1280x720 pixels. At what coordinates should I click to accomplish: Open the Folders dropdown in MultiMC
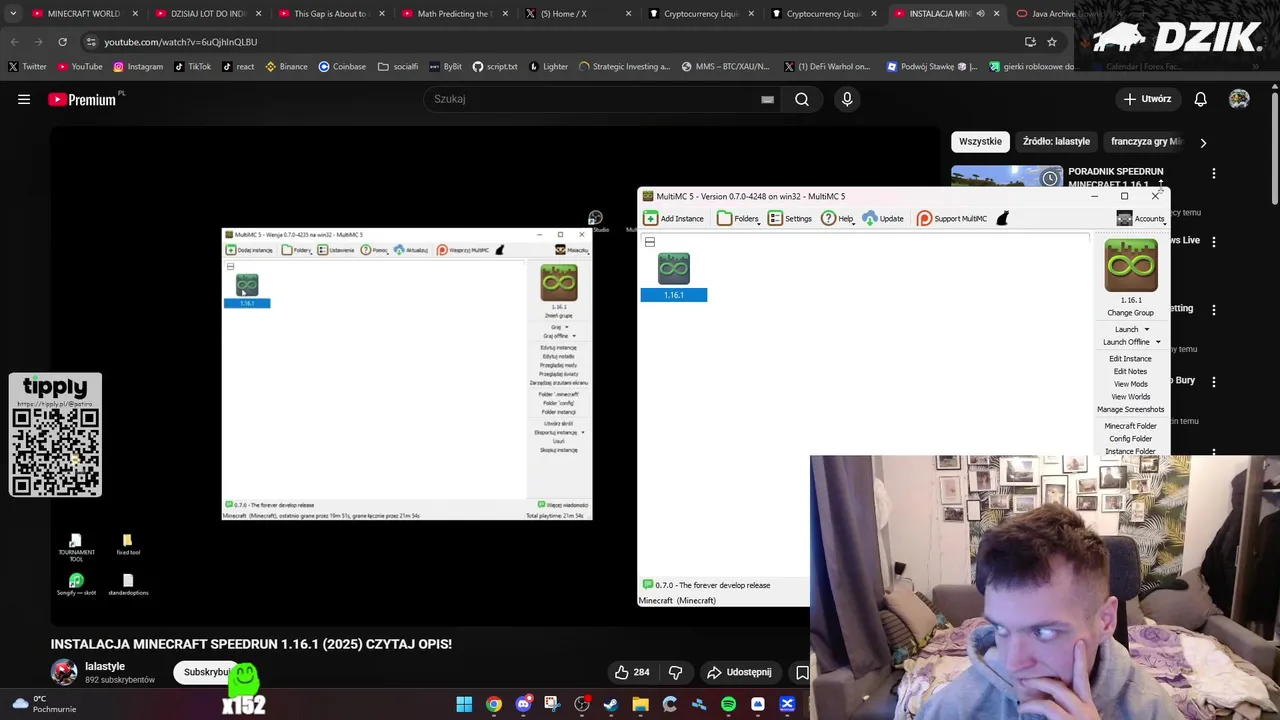[x=738, y=218]
